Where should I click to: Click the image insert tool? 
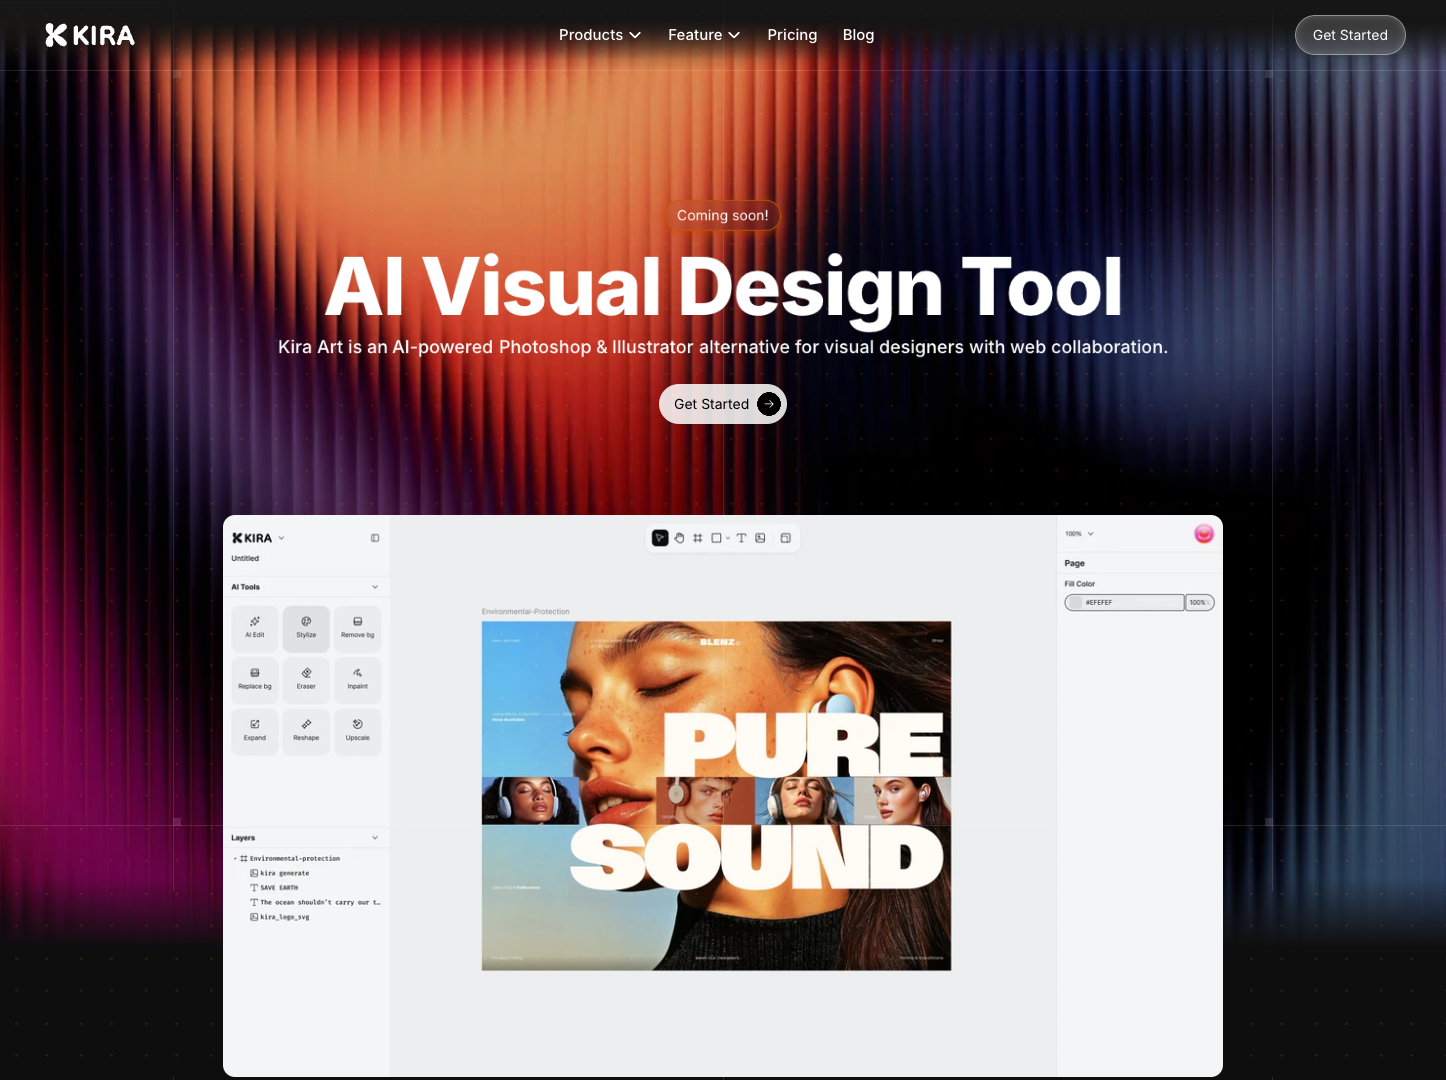(x=760, y=538)
